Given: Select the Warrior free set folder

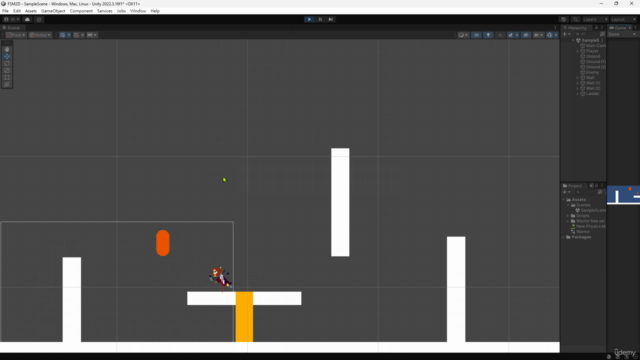Looking at the screenshot, I should point(588,221).
